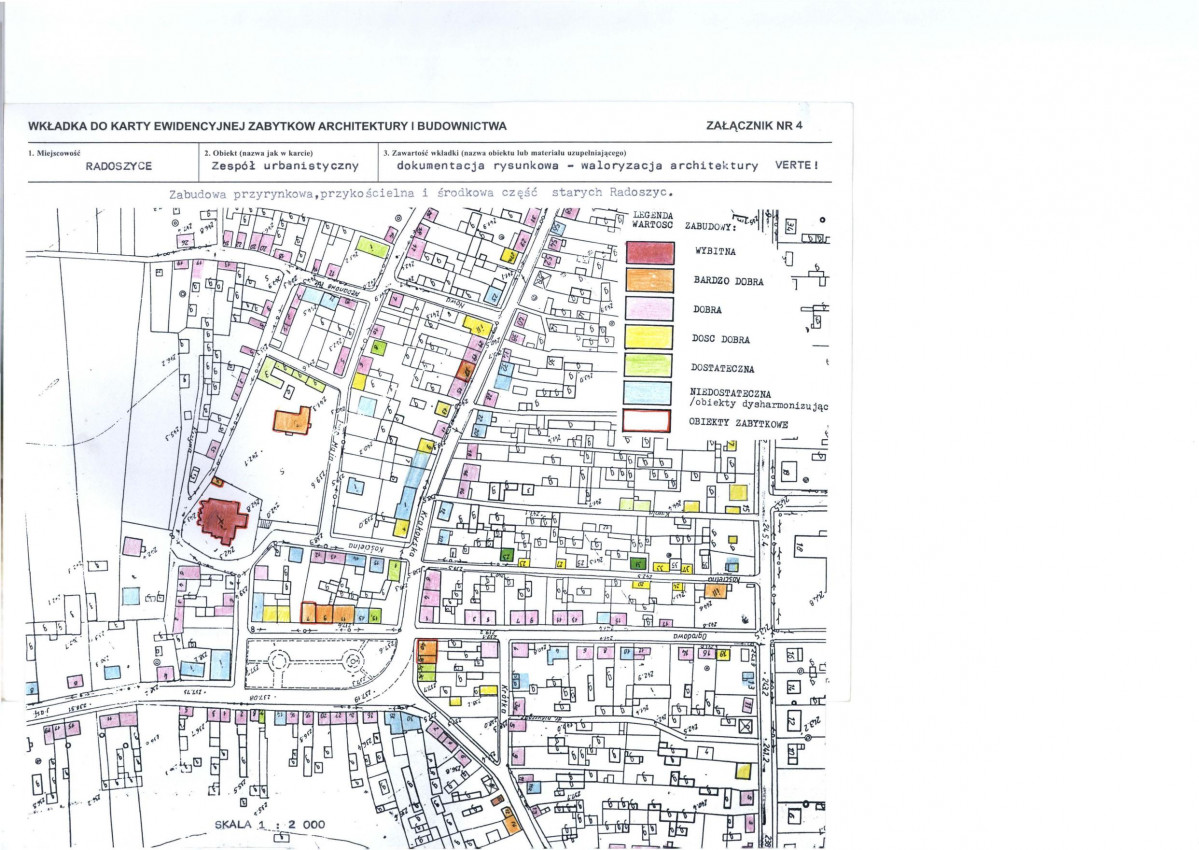Click the 'DOBRA' legend label
Screen dimensions: 1199x850
click(707, 310)
